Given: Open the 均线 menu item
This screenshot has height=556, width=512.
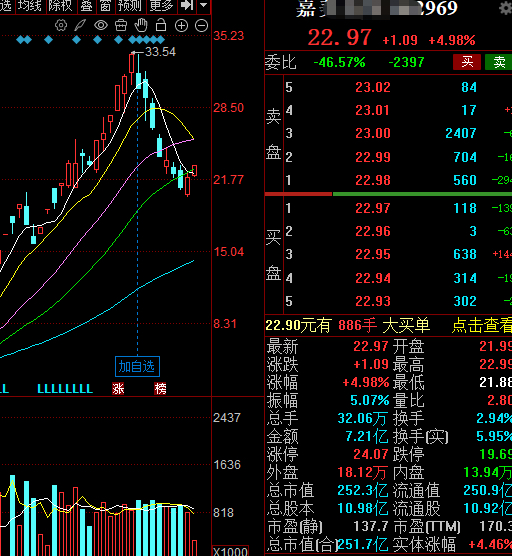Looking at the screenshot, I should tap(29, 6).
